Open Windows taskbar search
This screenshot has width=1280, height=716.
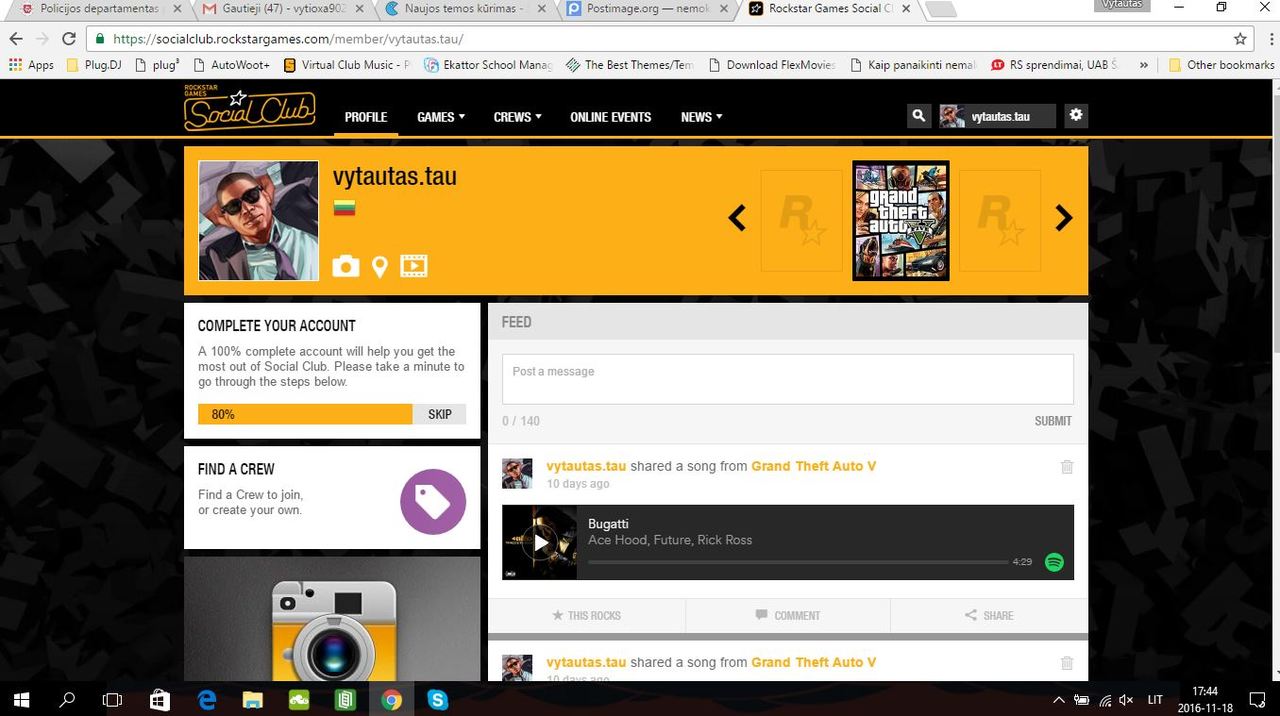pyautogui.click(x=67, y=699)
